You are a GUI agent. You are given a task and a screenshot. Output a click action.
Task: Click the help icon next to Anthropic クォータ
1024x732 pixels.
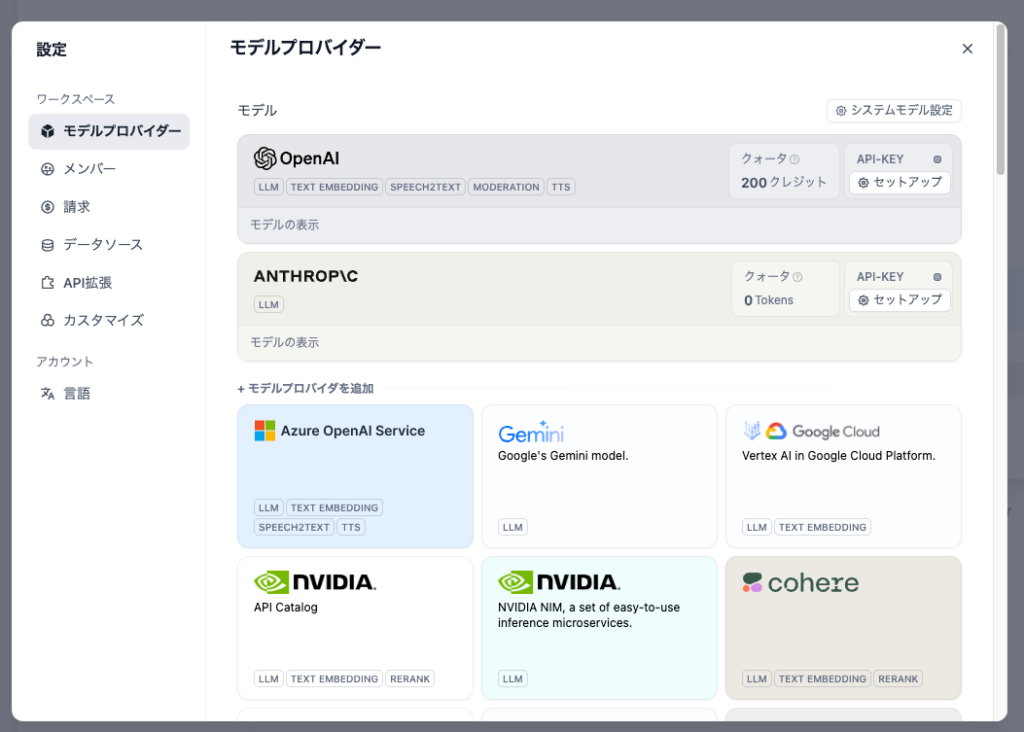click(797, 277)
